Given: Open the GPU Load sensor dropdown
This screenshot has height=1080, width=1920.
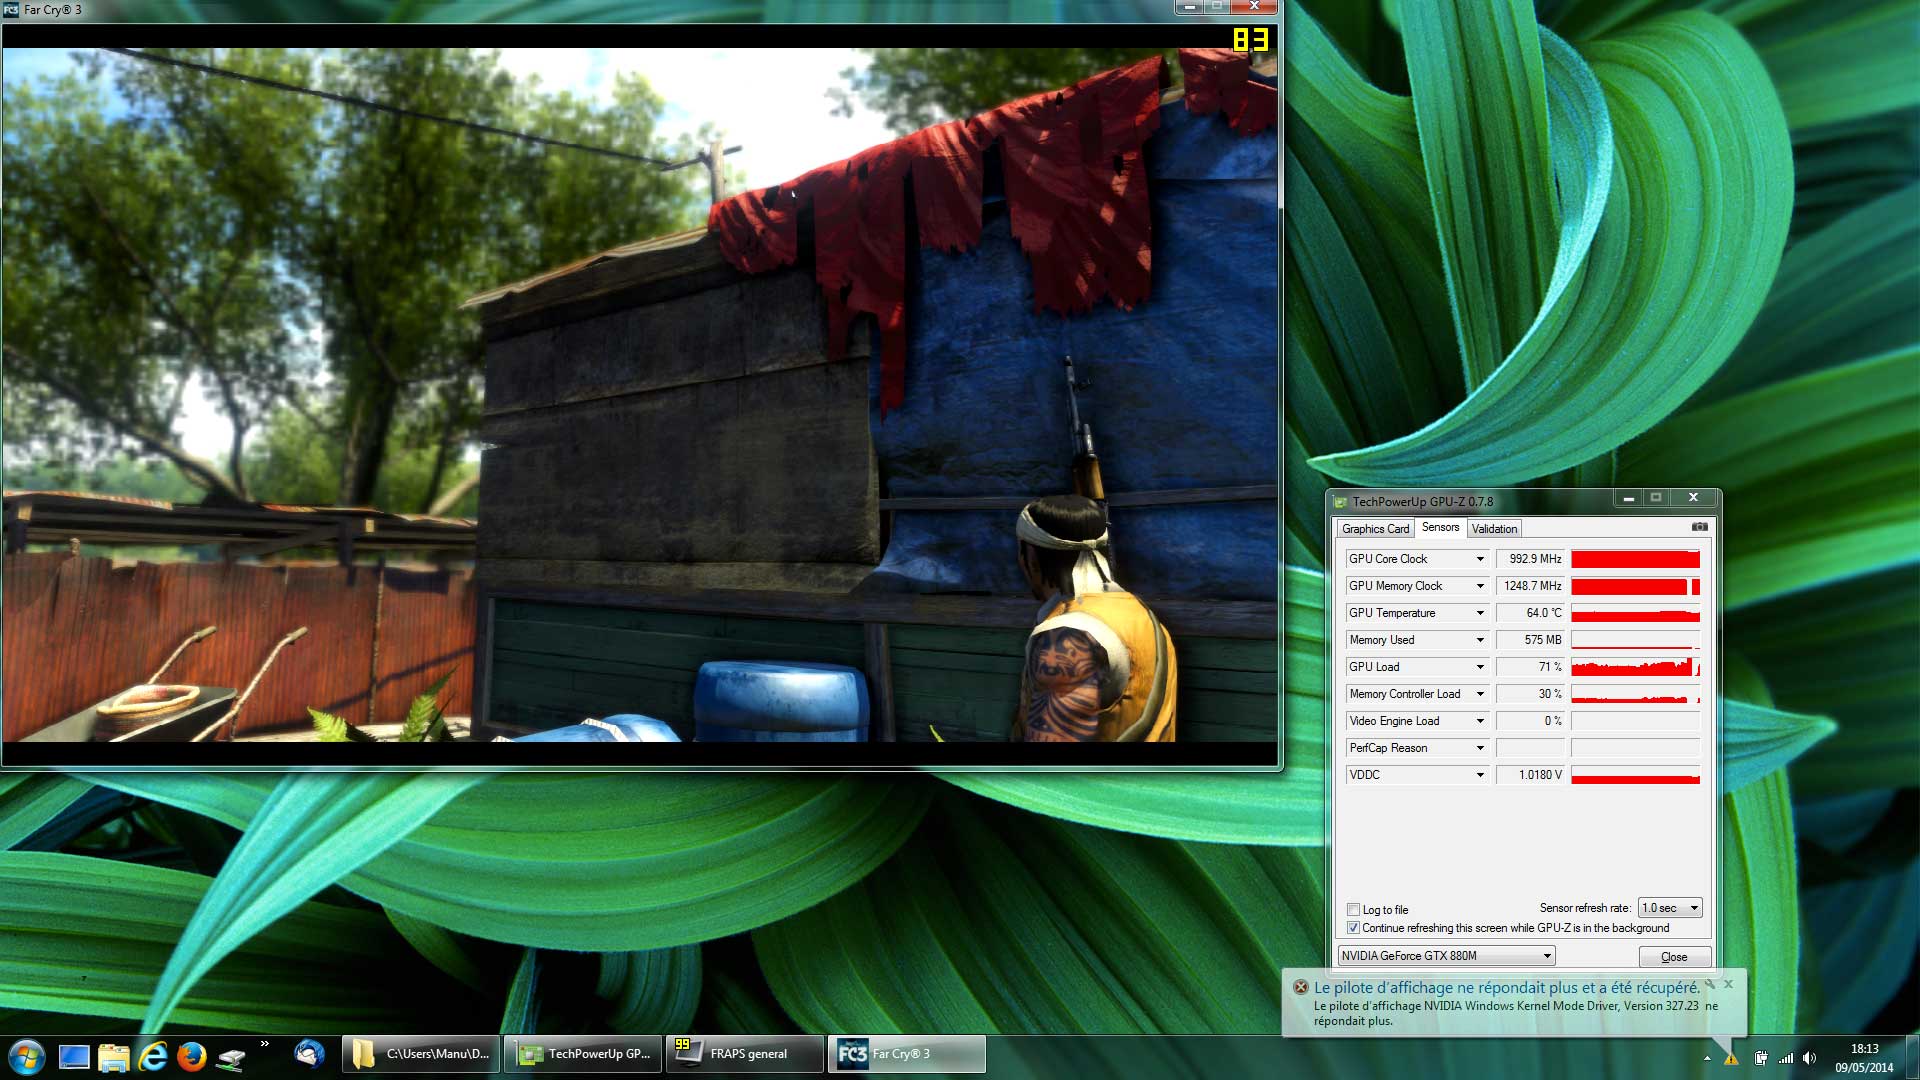Looking at the screenshot, I should (x=1480, y=667).
